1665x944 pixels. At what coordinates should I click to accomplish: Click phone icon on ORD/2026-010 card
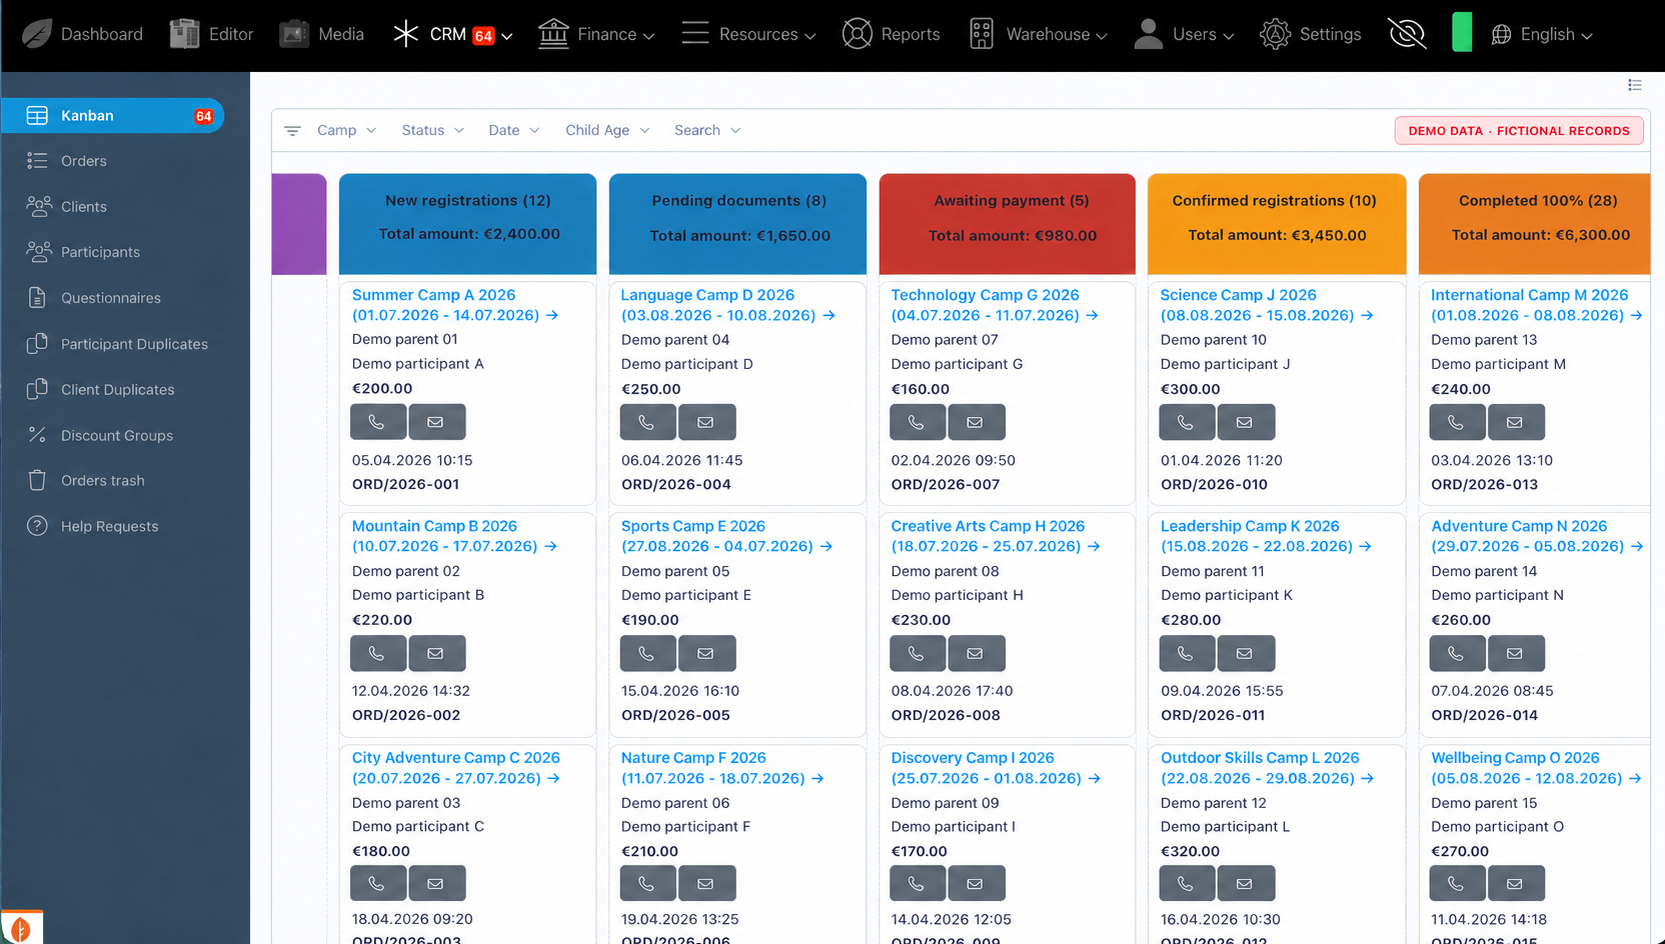coord(1186,422)
